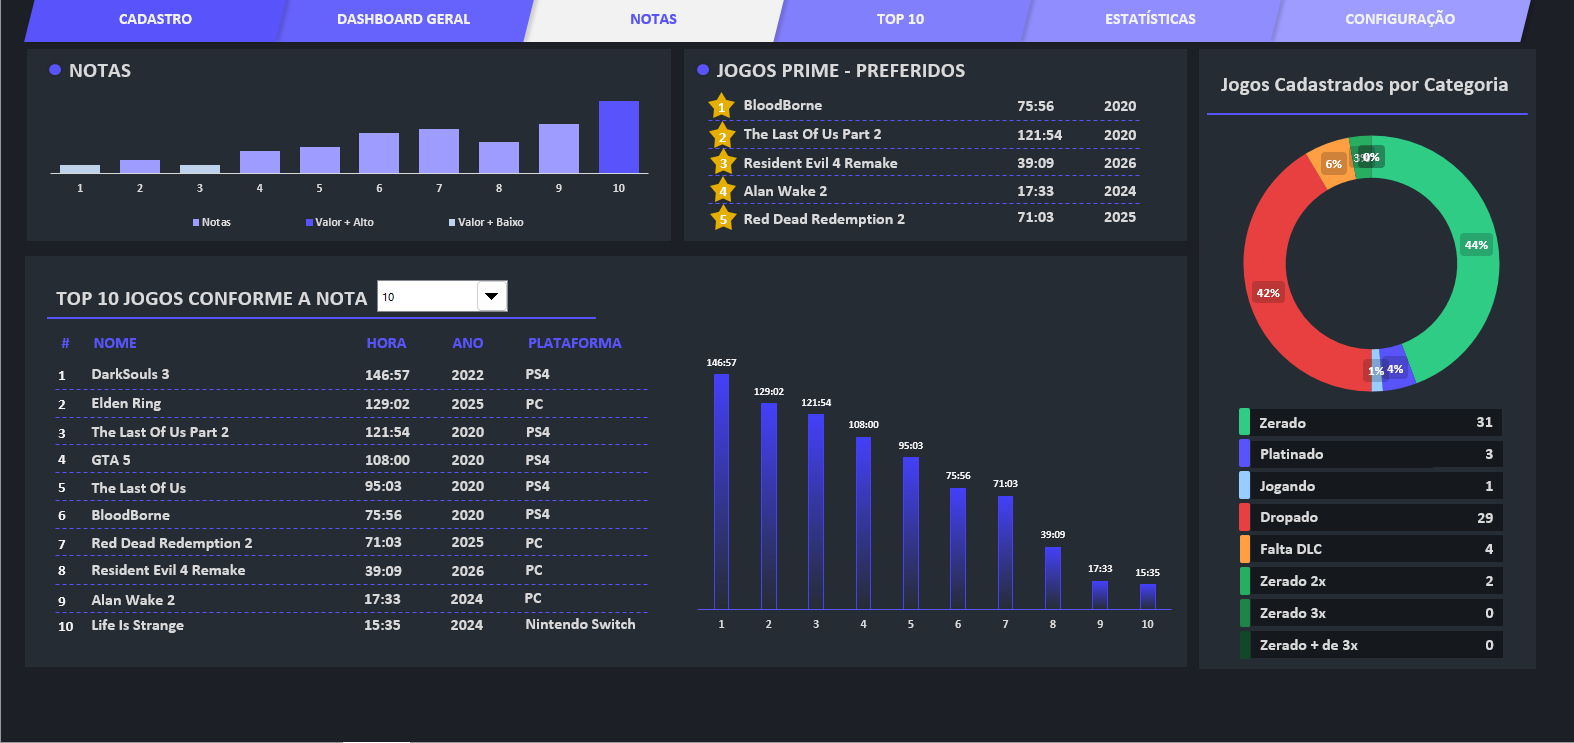Select DarkSouls 3 in the top 10 table
This screenshot has width=1574, height=743.
(x=130, y=374)
